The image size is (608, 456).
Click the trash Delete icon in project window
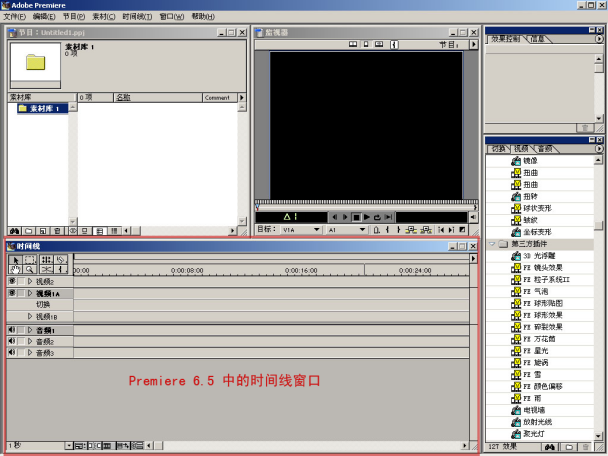pyautogui.click(x=57, y=231)
